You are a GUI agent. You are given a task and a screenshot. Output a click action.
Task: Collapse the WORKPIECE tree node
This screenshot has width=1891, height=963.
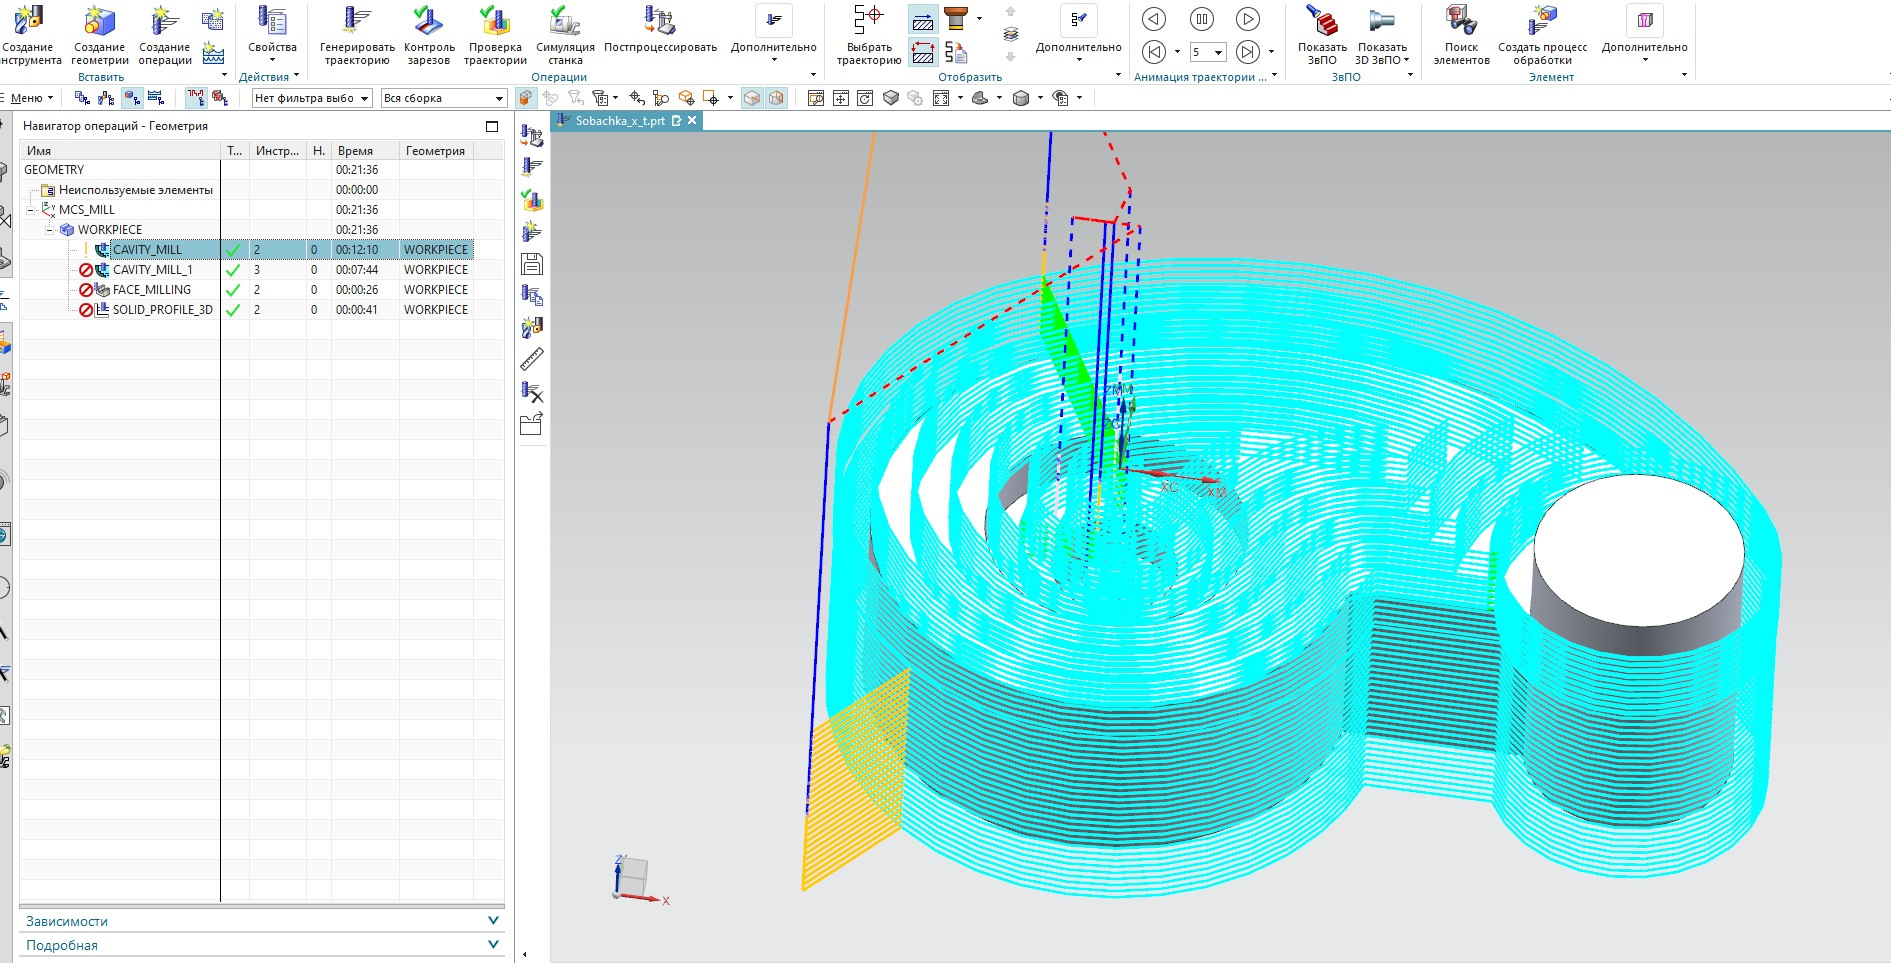pyautogui.click(x=50, y=230)
